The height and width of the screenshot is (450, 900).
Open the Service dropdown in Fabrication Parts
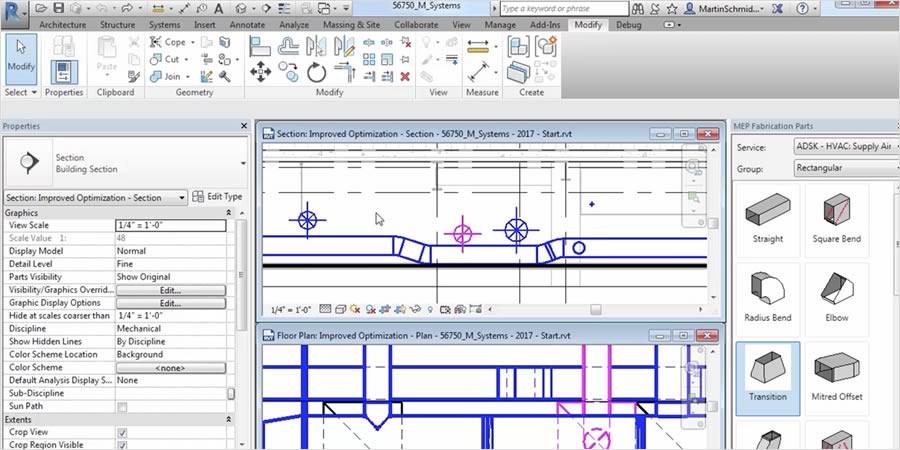(x=847, y=146)
